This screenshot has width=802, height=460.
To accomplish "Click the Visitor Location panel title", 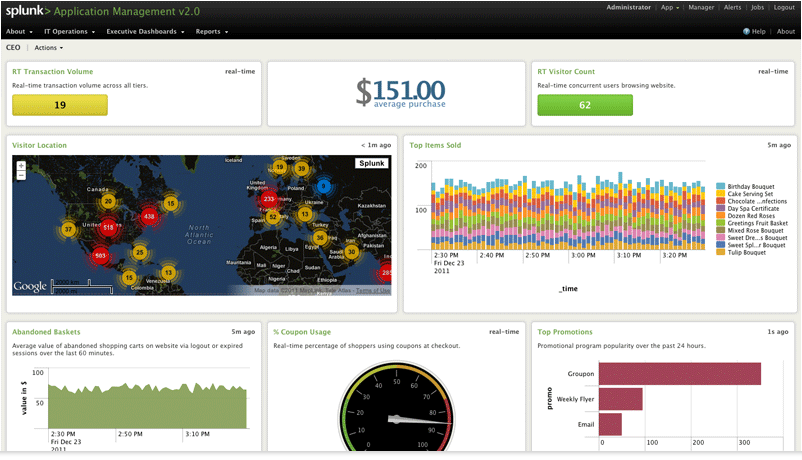I will pyautogui.click(x=39, y=145).
